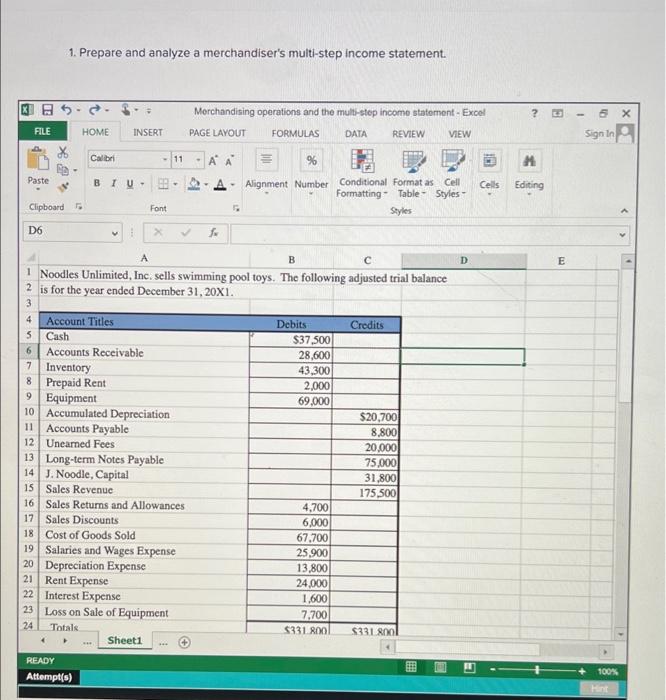Click the Paste clipboard icon
The image size is (666, 700).
coord(38,159)
